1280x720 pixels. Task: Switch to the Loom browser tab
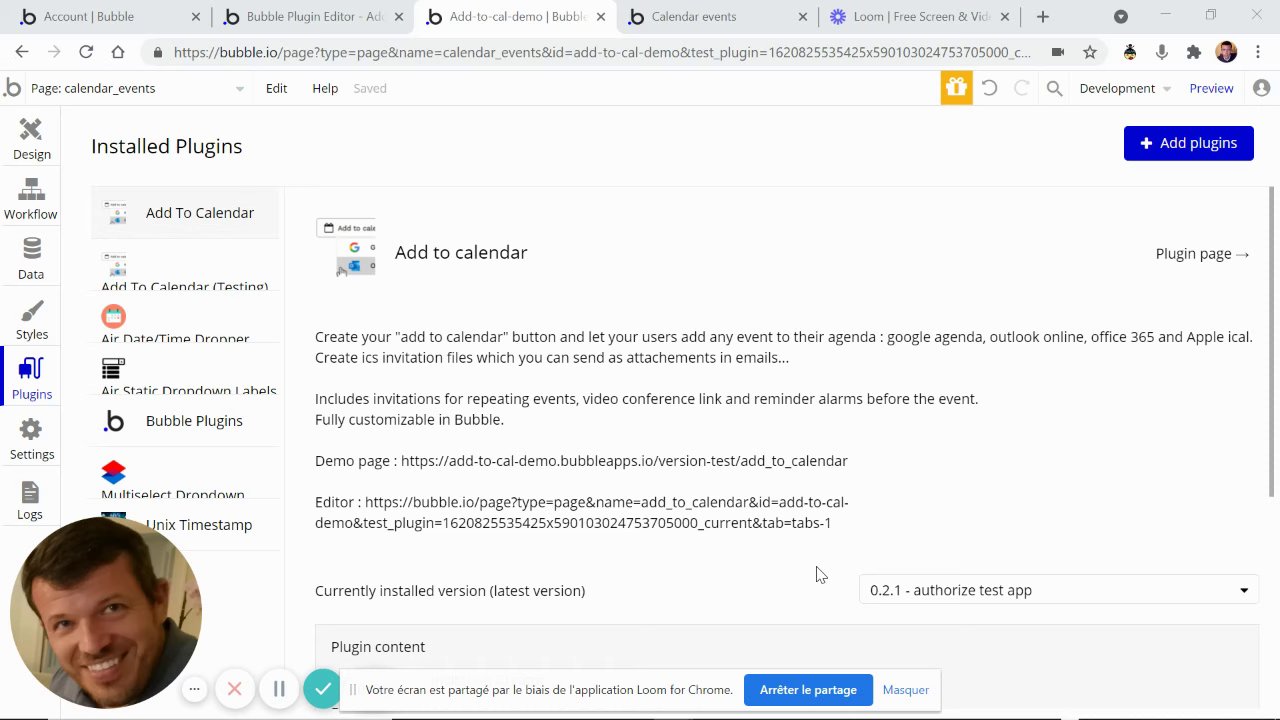[x=919, y=17]
